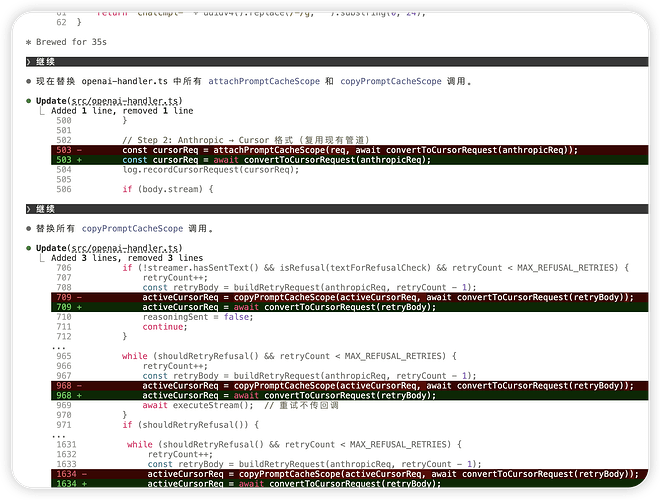Screen dimensions: 660x500
Task: Click the green bullet of first Update
Action: [29, 101]
